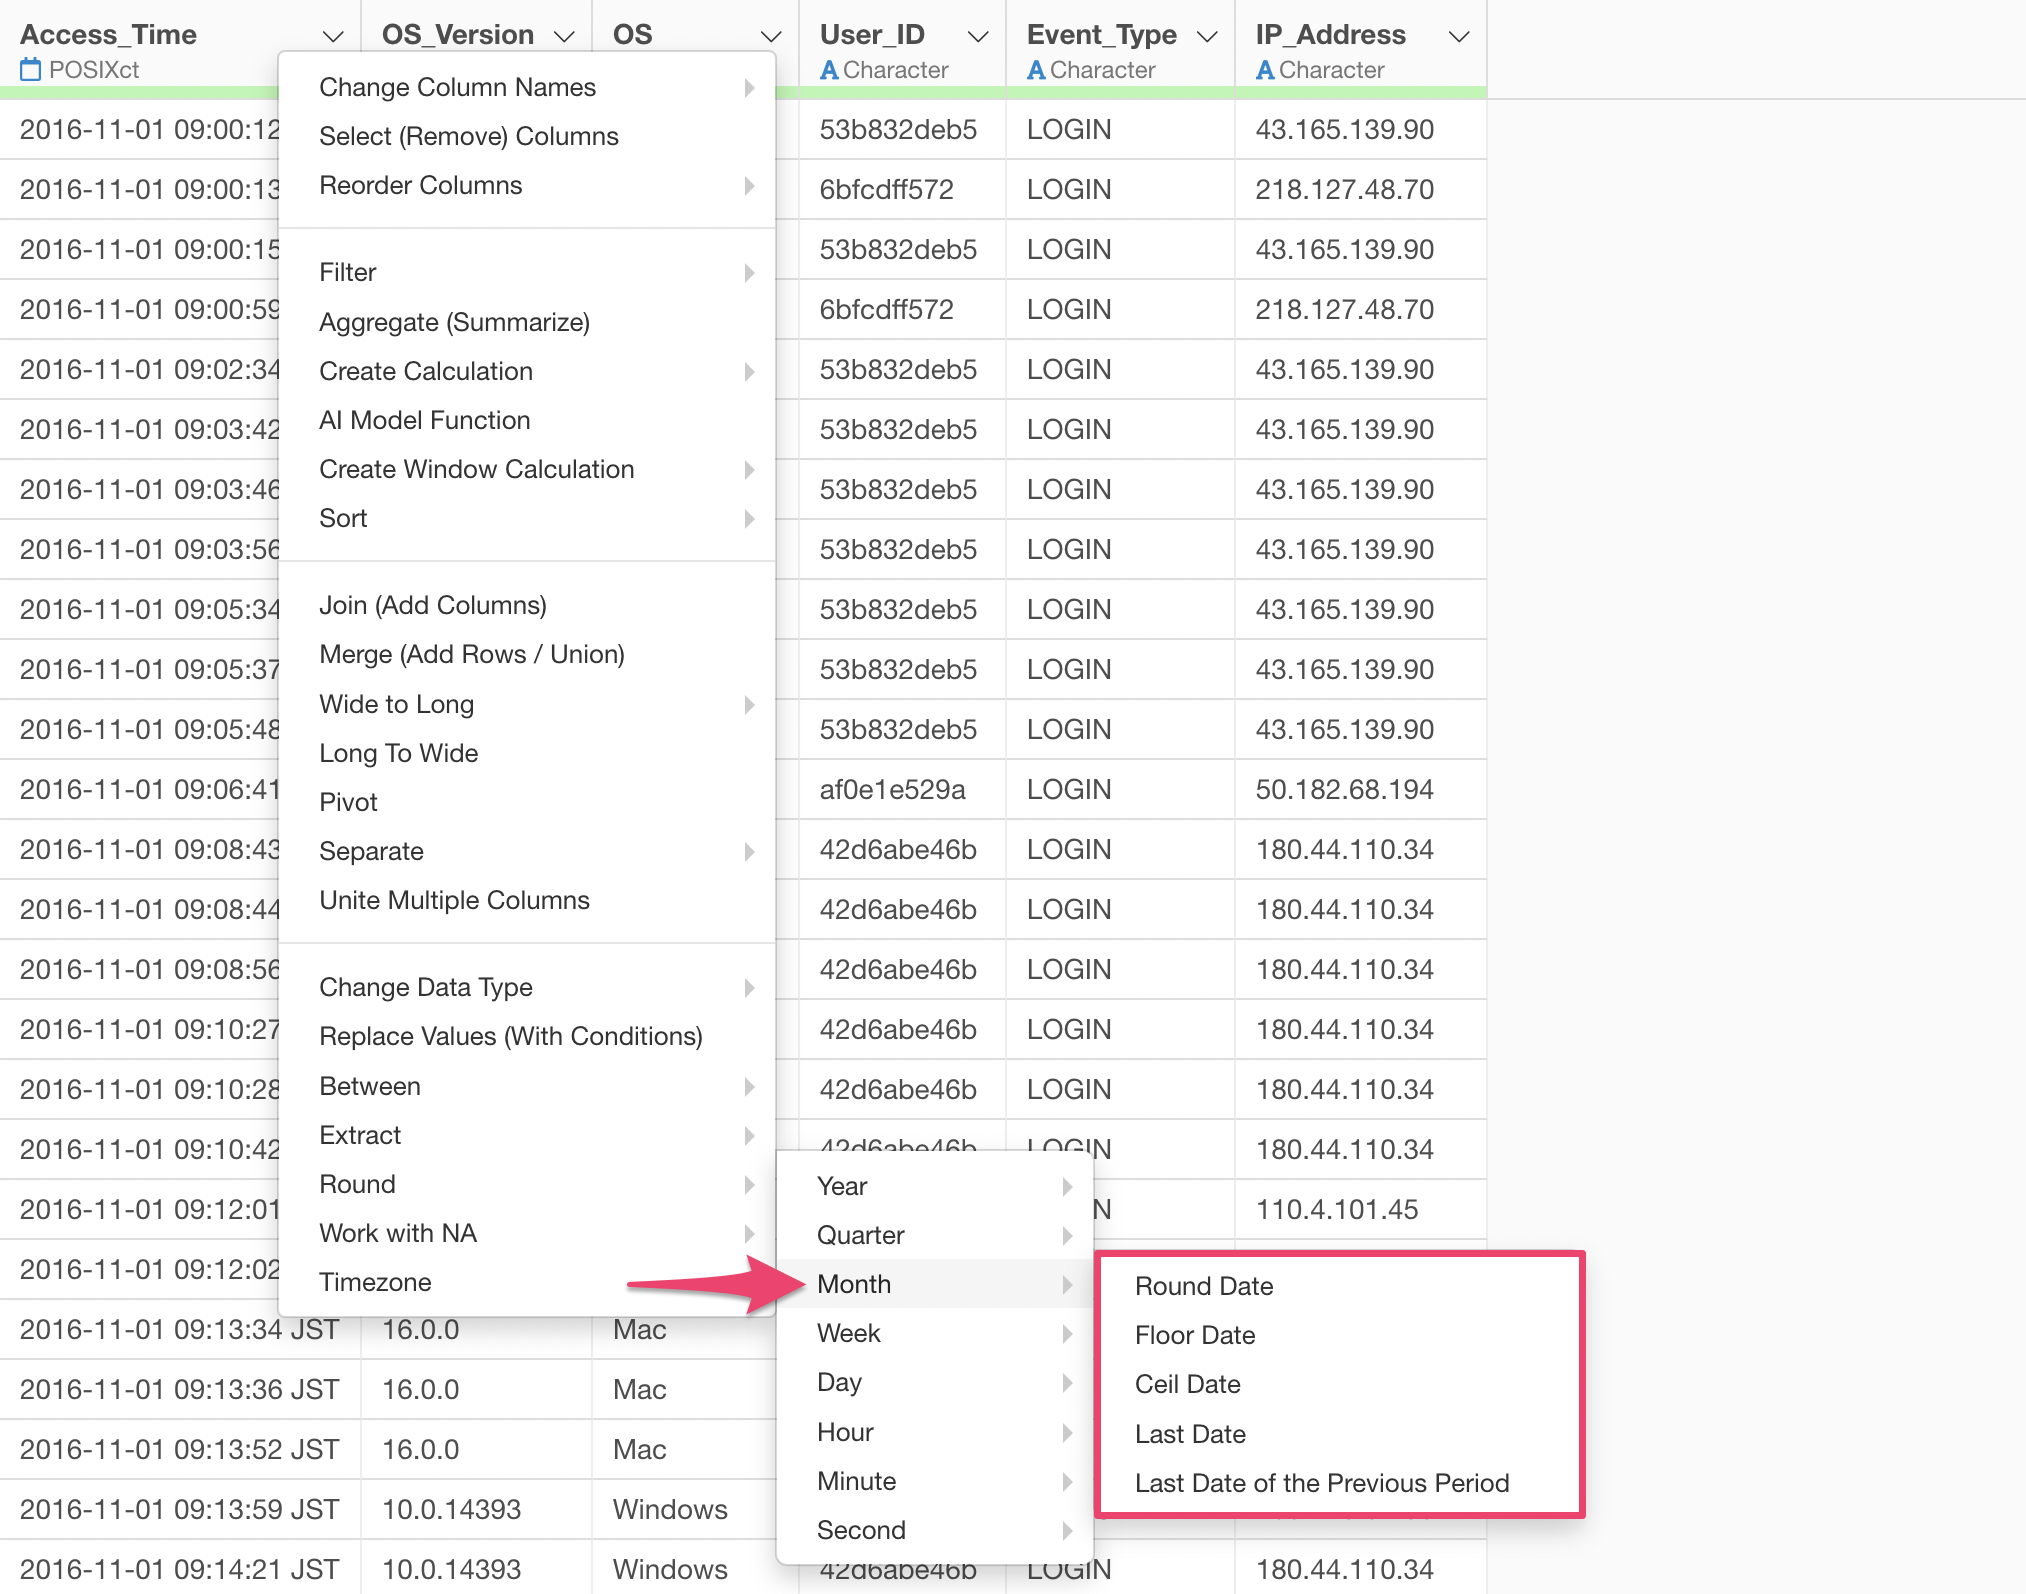Image resolution: width=2026 pixels, height=1594 pixels.
Task: Choose Aggregate (Summarize) from menu
Action: 454,322
